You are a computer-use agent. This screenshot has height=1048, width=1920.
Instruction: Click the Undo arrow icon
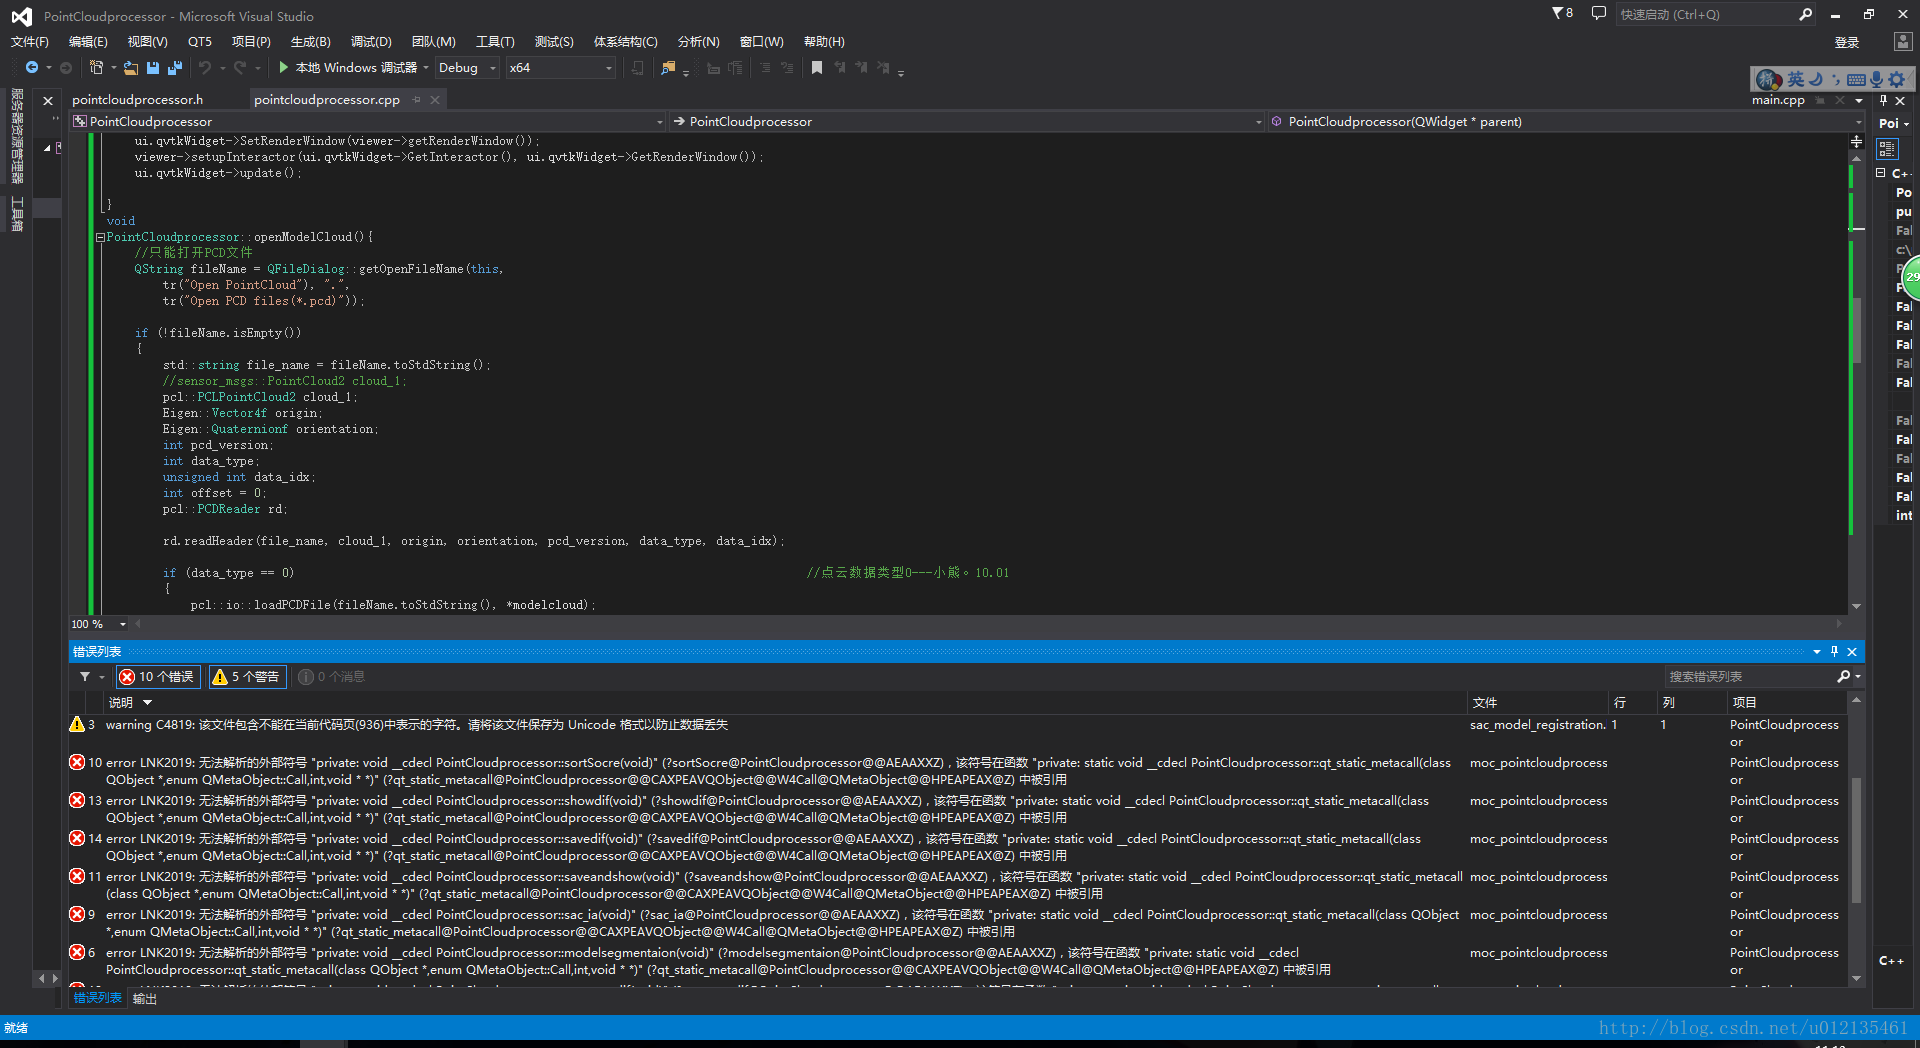tap(205, 68)
